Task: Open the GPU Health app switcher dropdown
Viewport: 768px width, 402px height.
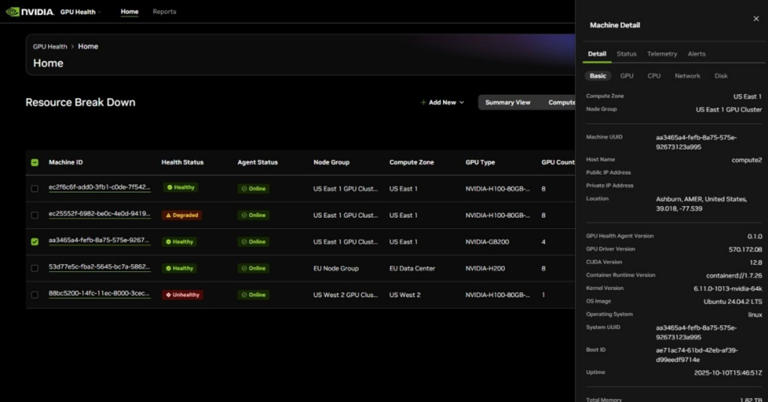Action: point(81,12)
